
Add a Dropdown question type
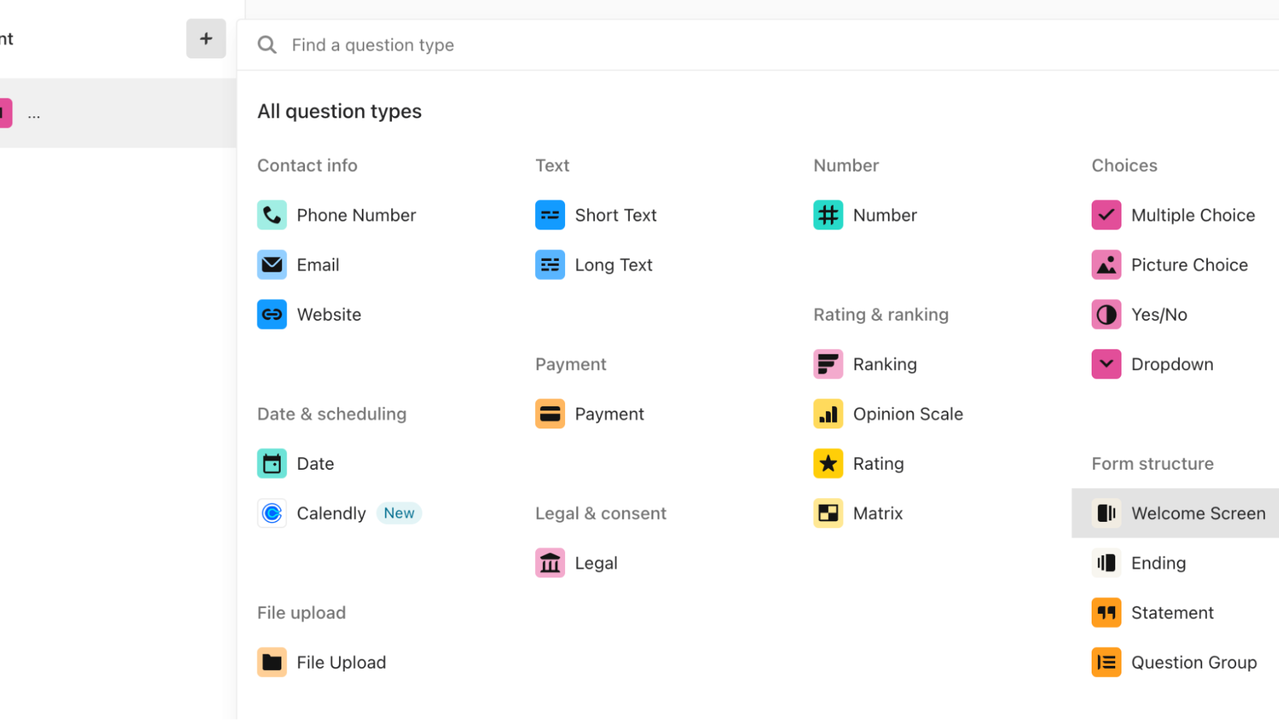(x=1171, y=364)
